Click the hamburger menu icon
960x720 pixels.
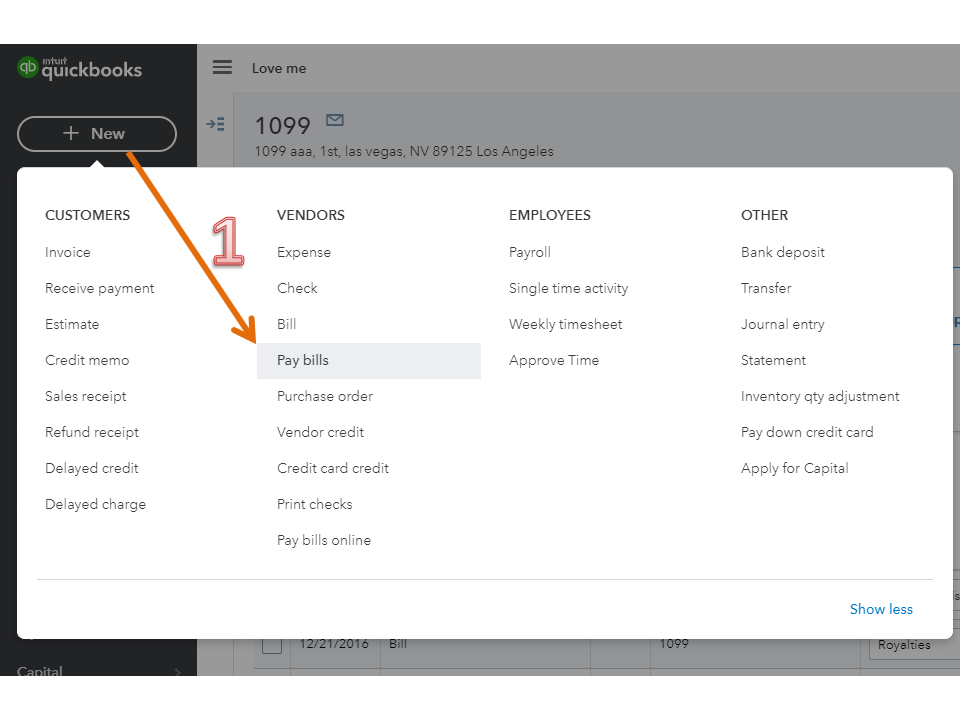(x=222, y=67)
